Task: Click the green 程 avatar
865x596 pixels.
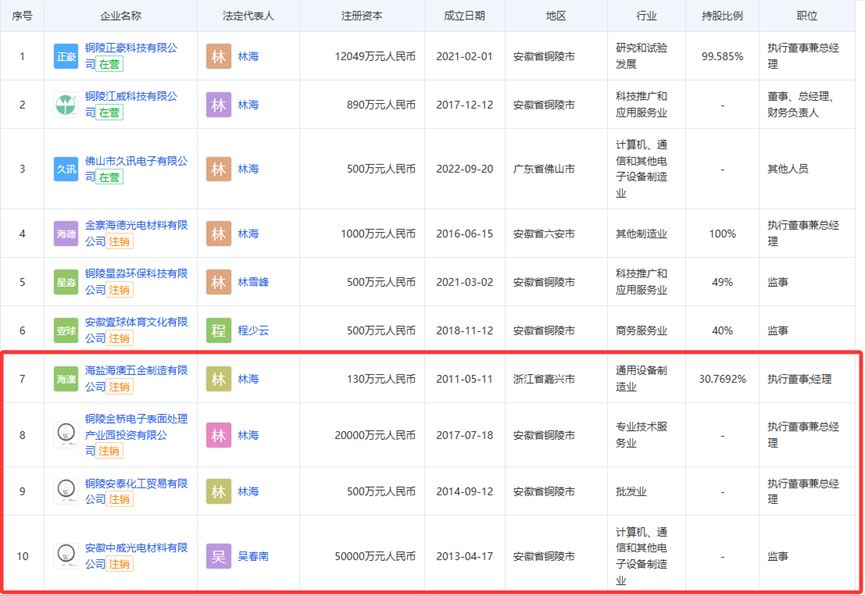Action: tap(218, 331)
